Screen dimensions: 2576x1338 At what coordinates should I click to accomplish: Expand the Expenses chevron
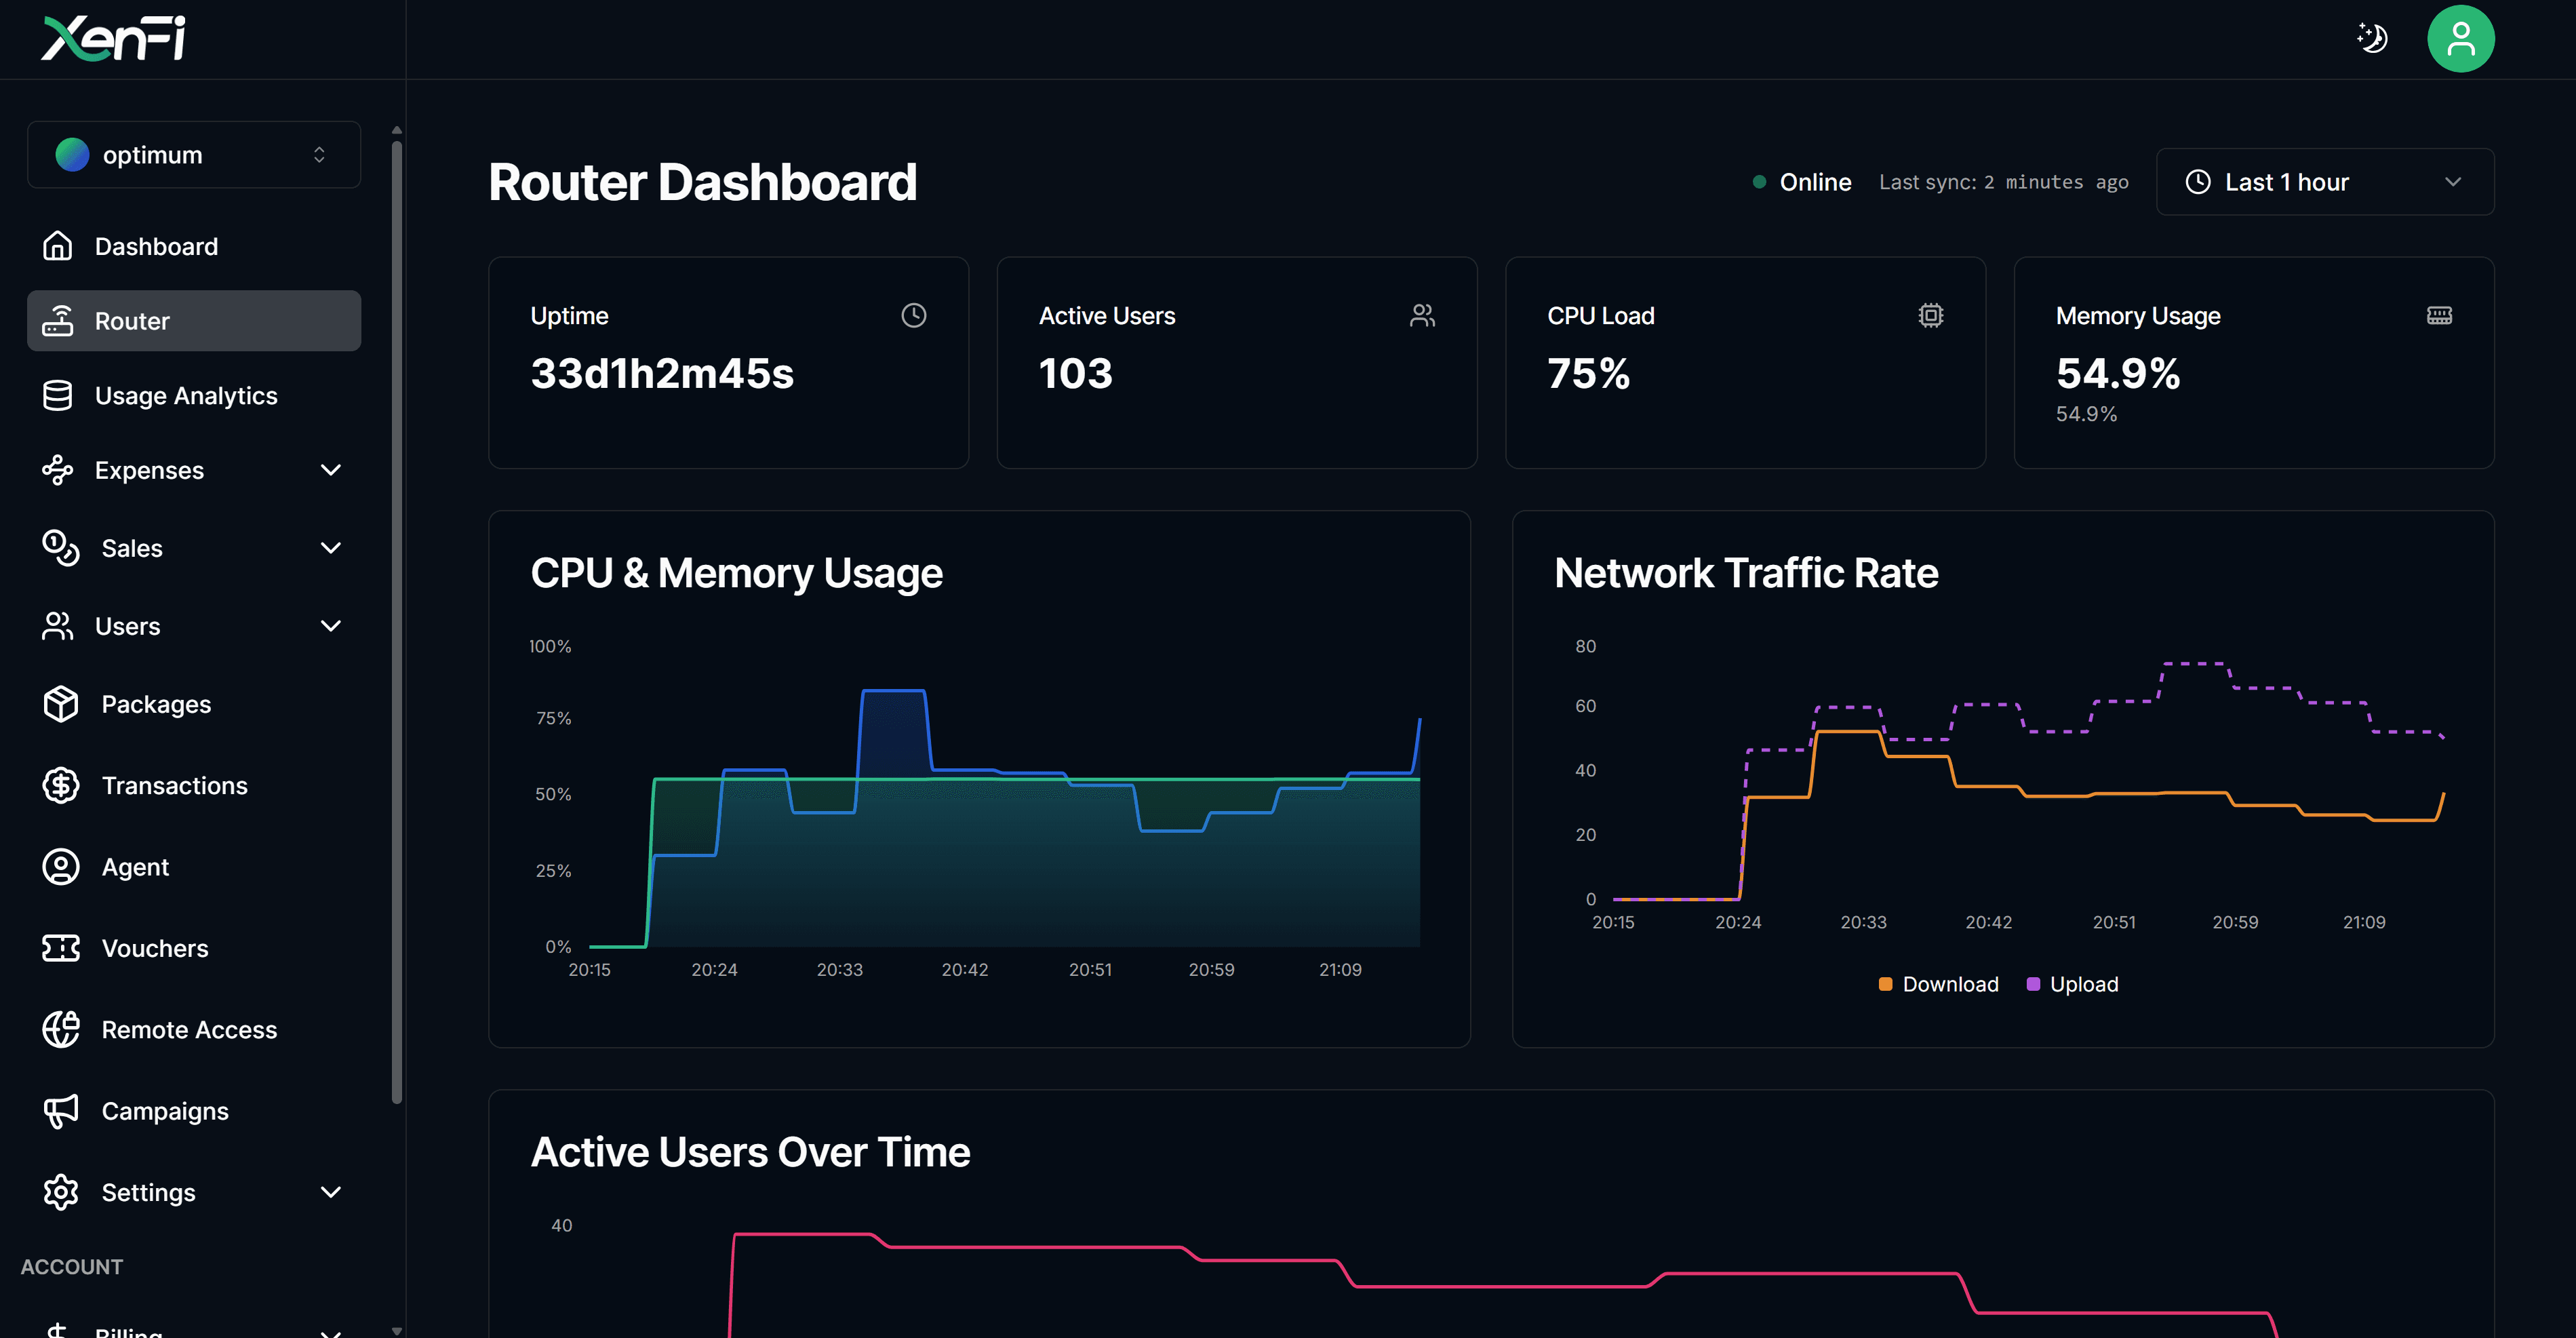click(x=331, y=470)
